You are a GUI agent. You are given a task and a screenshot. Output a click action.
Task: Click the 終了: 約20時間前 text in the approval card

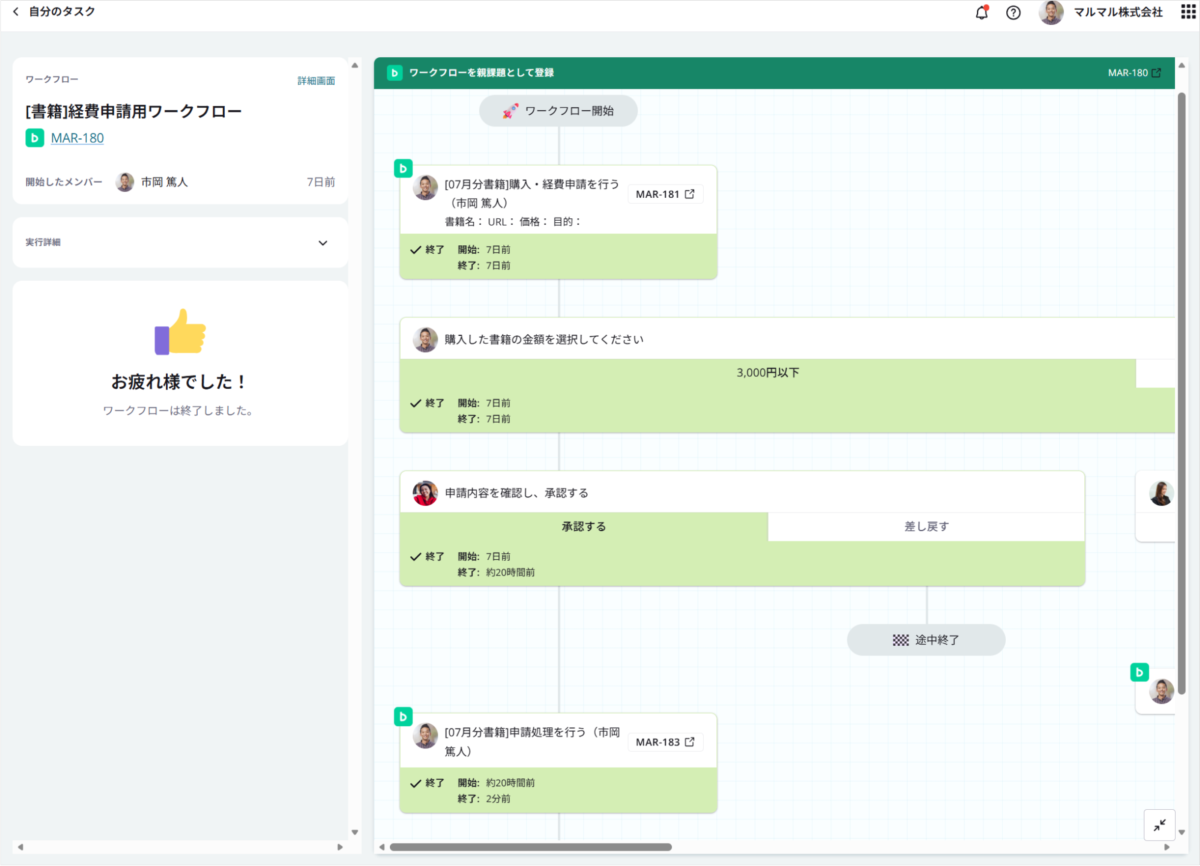coord(496,573)
